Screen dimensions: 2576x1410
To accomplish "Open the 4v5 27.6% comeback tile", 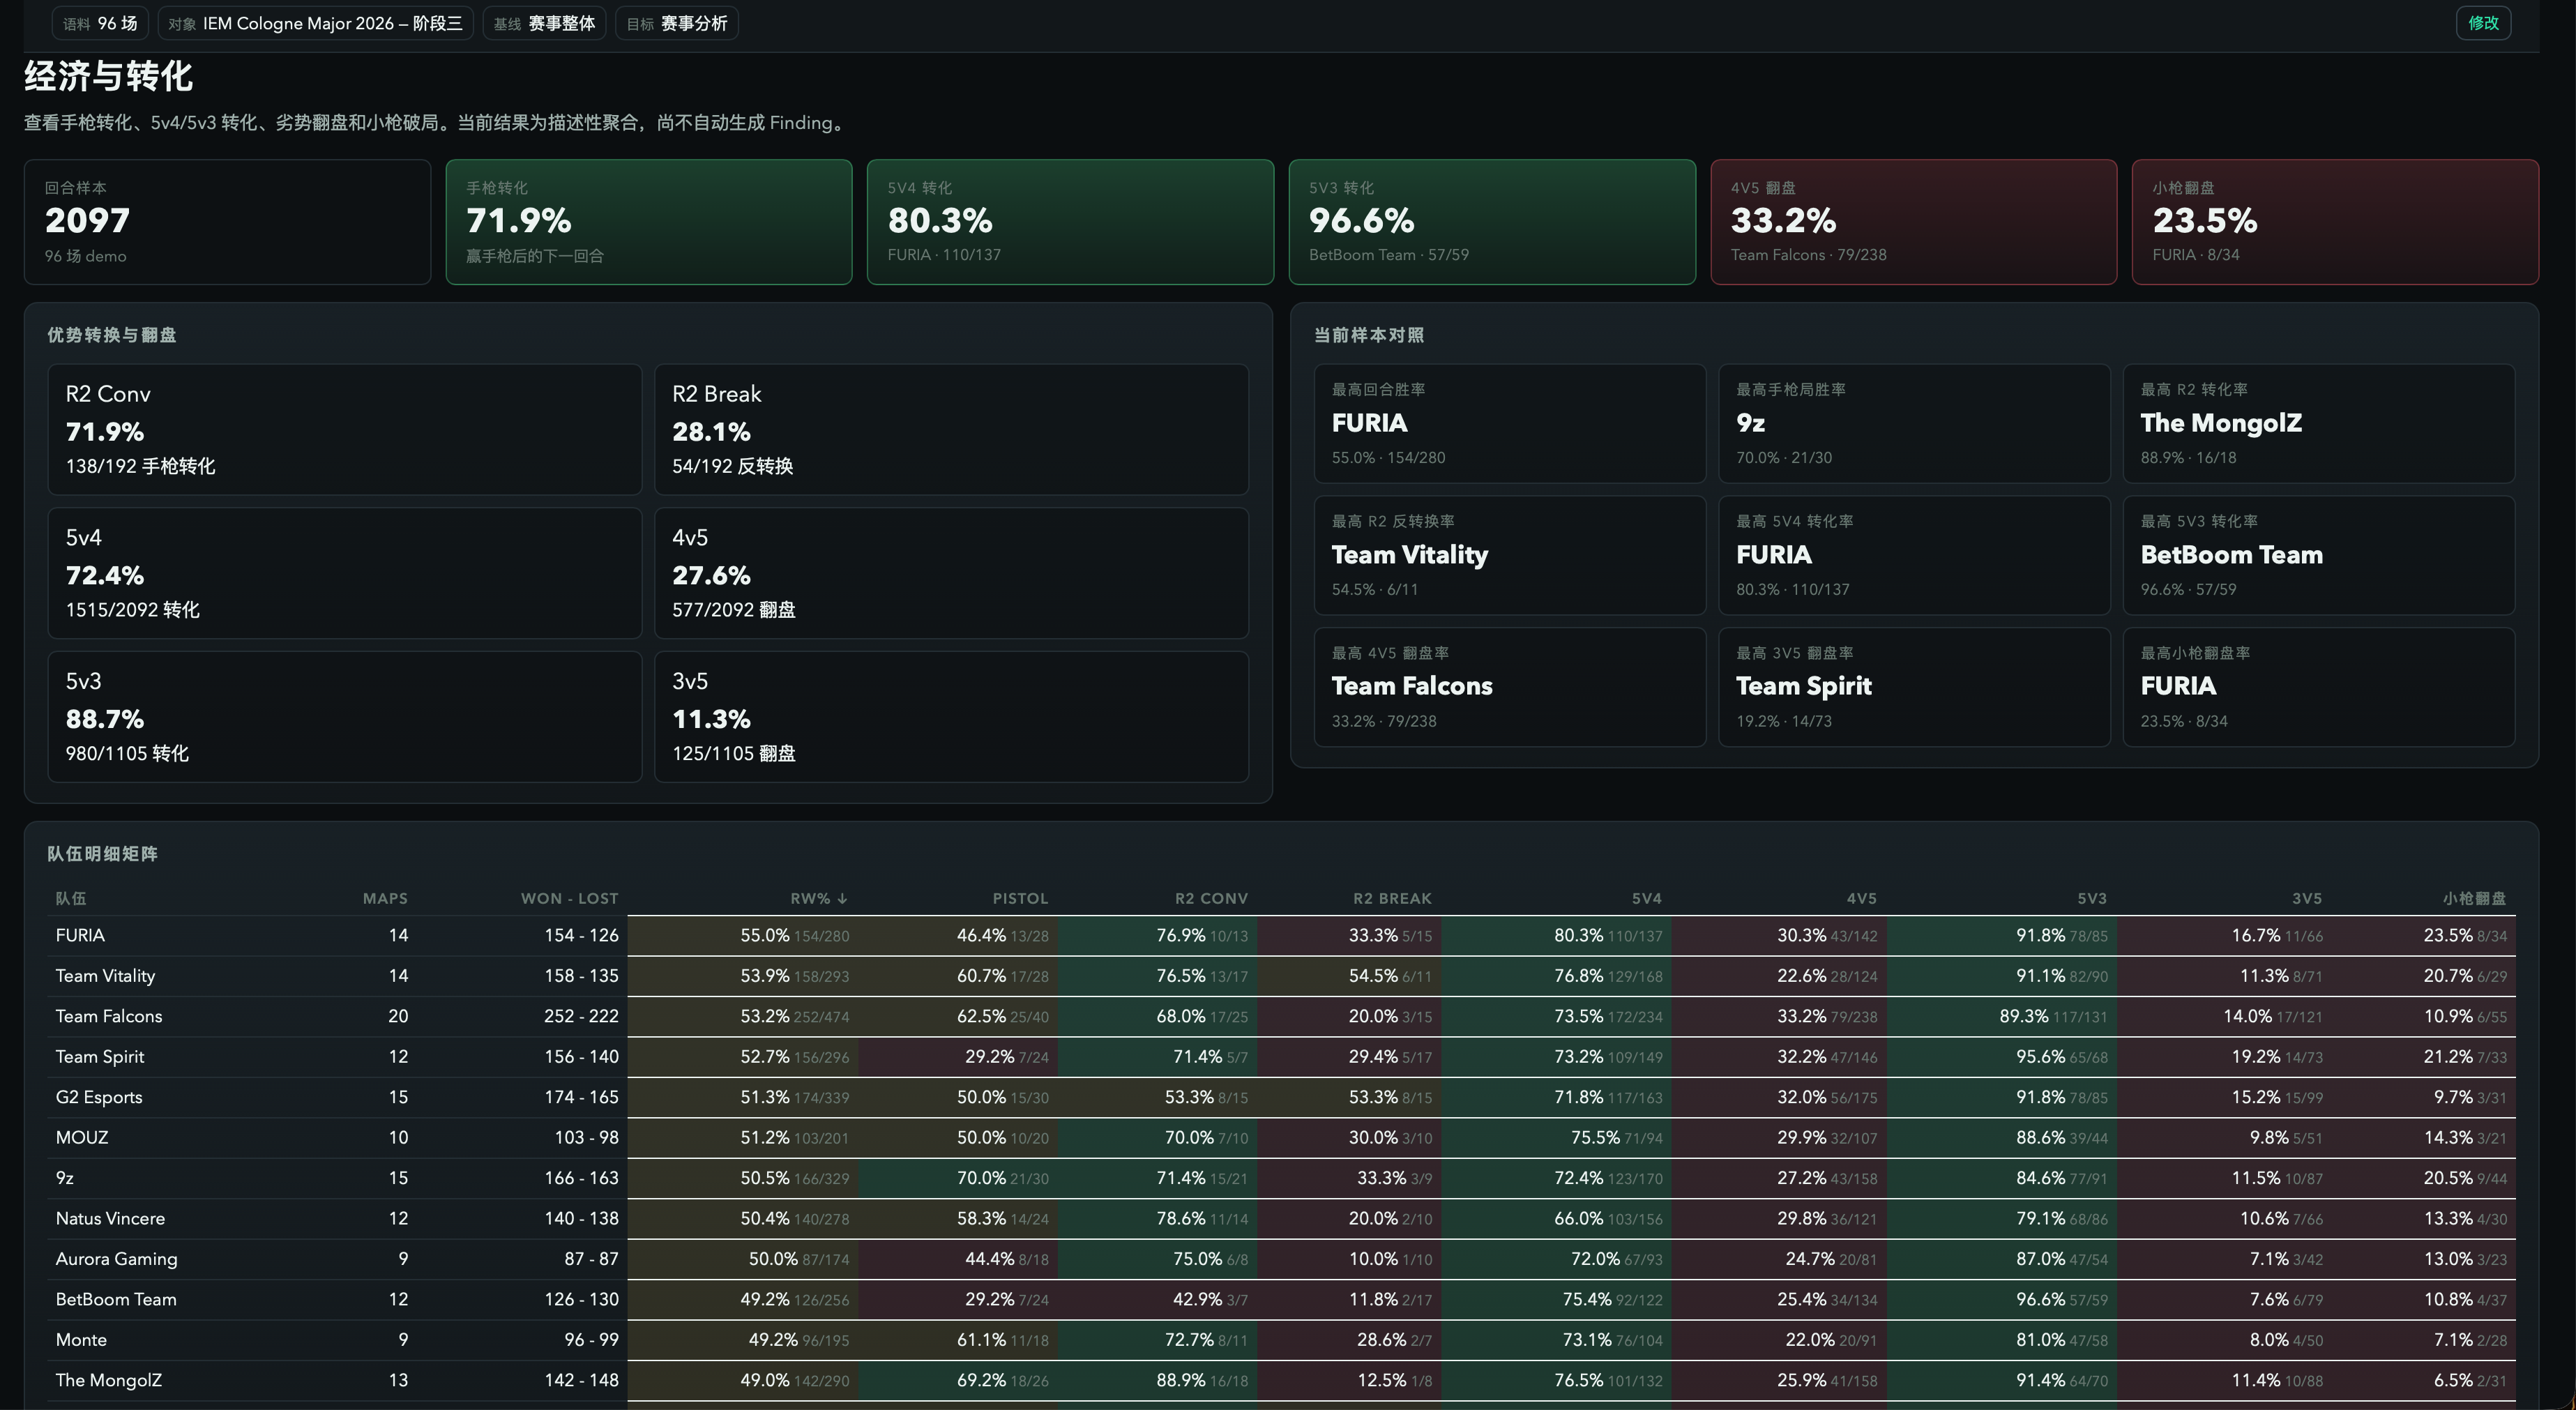I will click(951, 573).
